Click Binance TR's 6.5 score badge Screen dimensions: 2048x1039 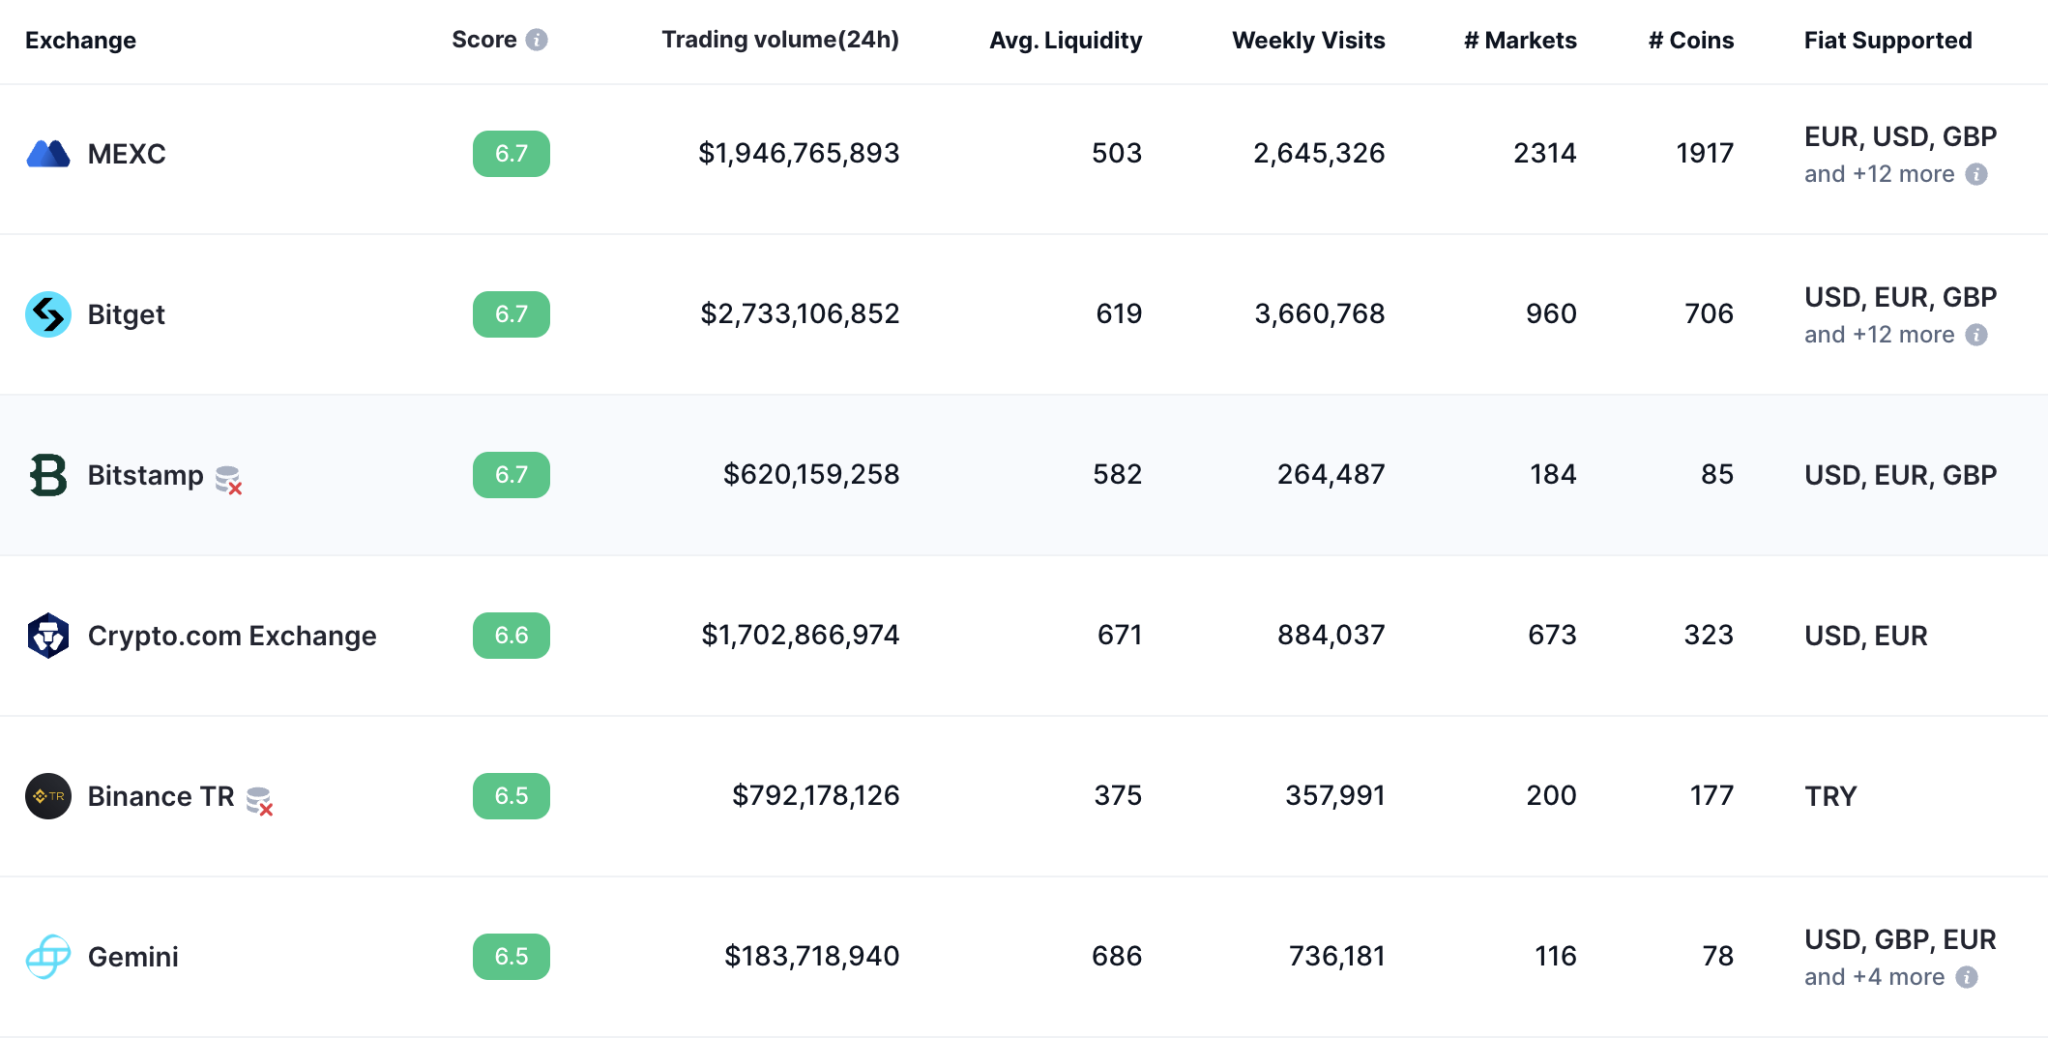pyautogui.click(x=511, y=796)
